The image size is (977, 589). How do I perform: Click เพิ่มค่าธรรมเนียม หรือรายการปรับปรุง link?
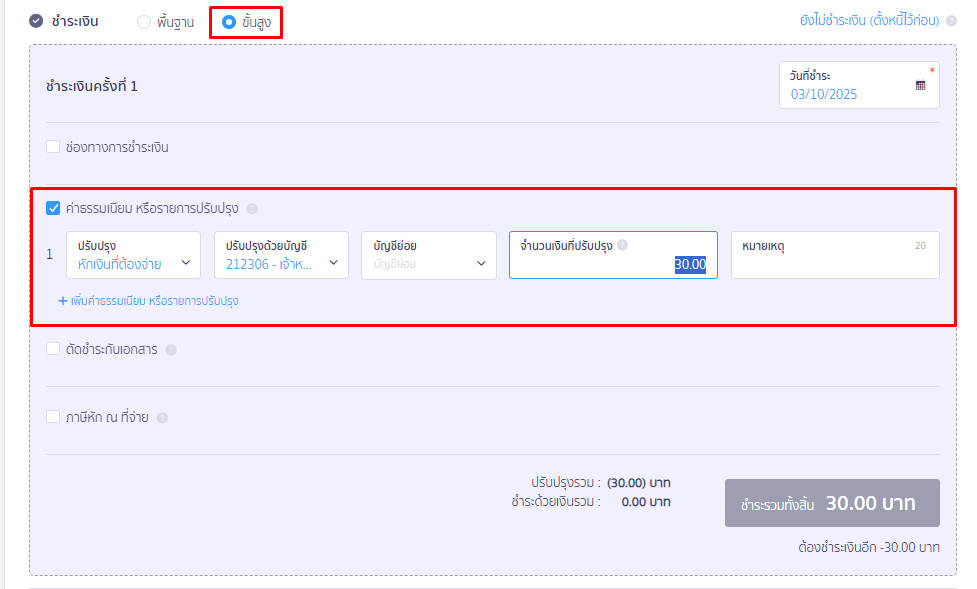point(154,300)
